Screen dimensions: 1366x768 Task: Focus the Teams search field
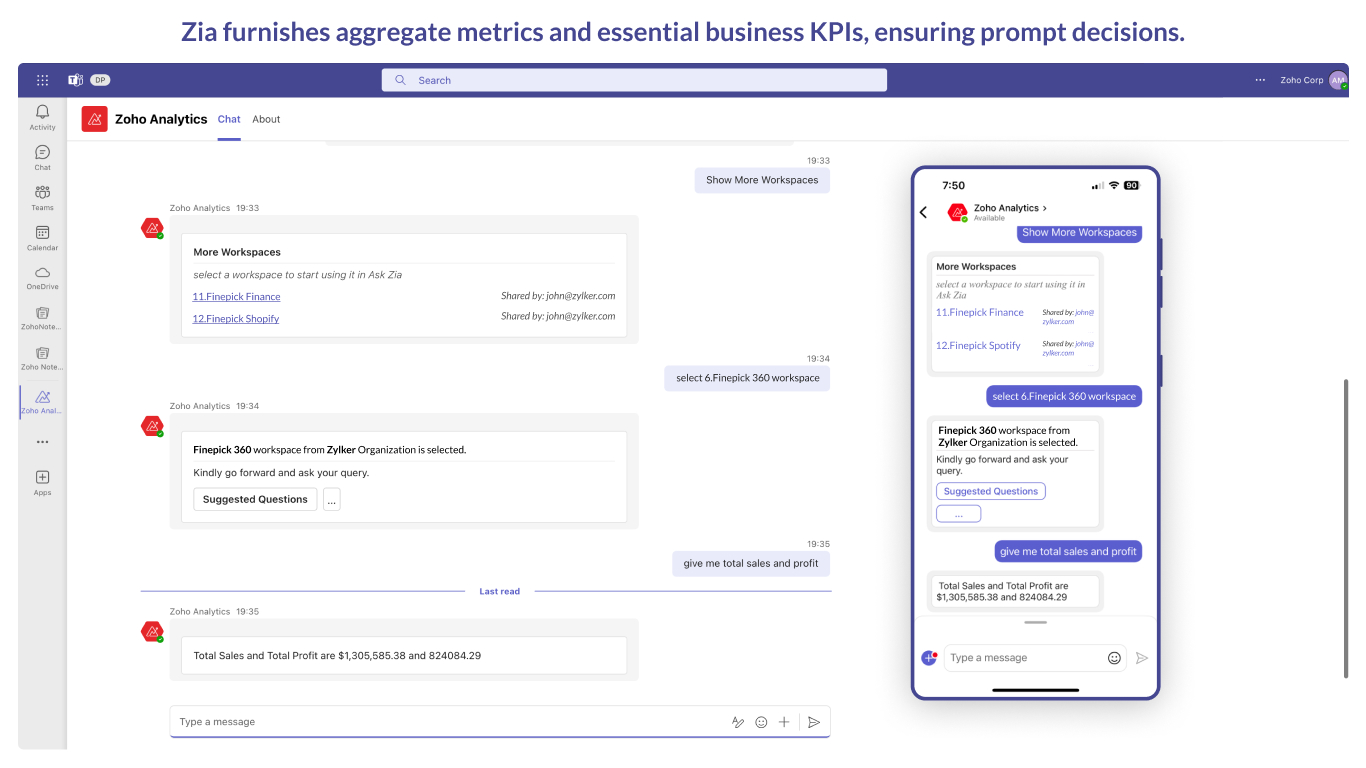pyautogui.click(x=634, y=80)
